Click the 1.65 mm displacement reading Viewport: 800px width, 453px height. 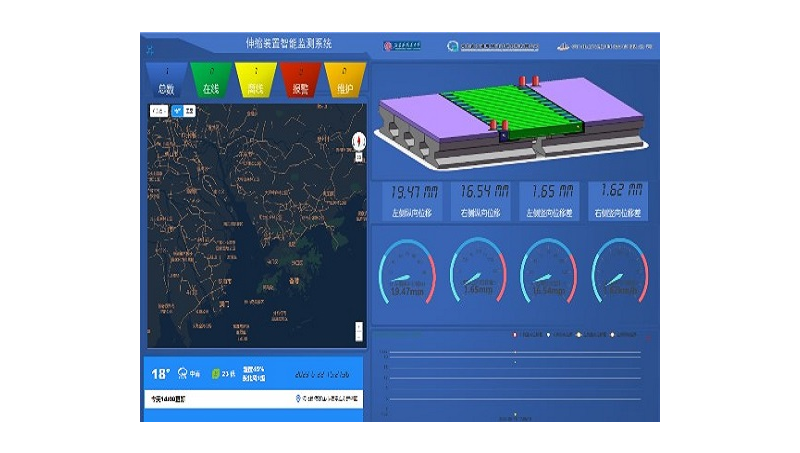coord(552,191)
